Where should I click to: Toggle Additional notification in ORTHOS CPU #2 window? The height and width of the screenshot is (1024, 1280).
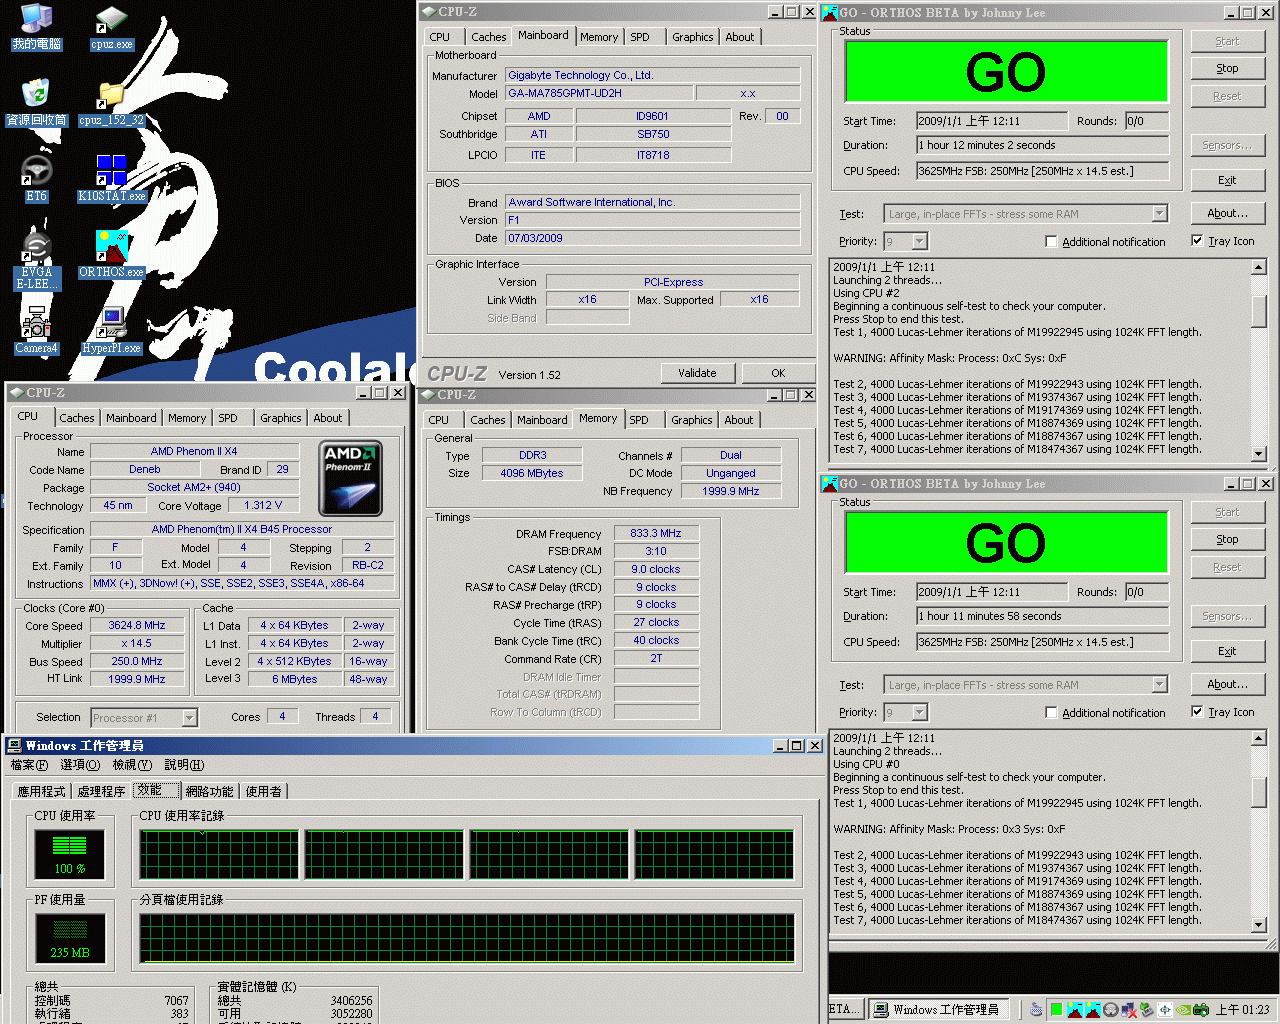click(x=1051, y=241)
